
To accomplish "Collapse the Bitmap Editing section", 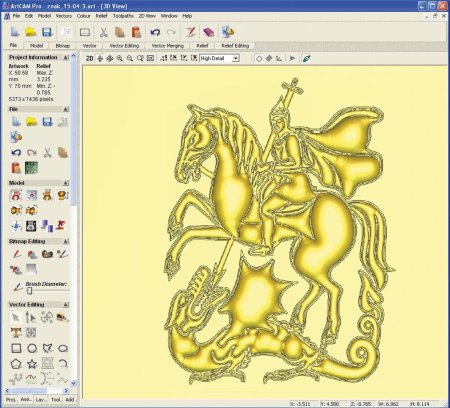I will [x=66, y=241].
